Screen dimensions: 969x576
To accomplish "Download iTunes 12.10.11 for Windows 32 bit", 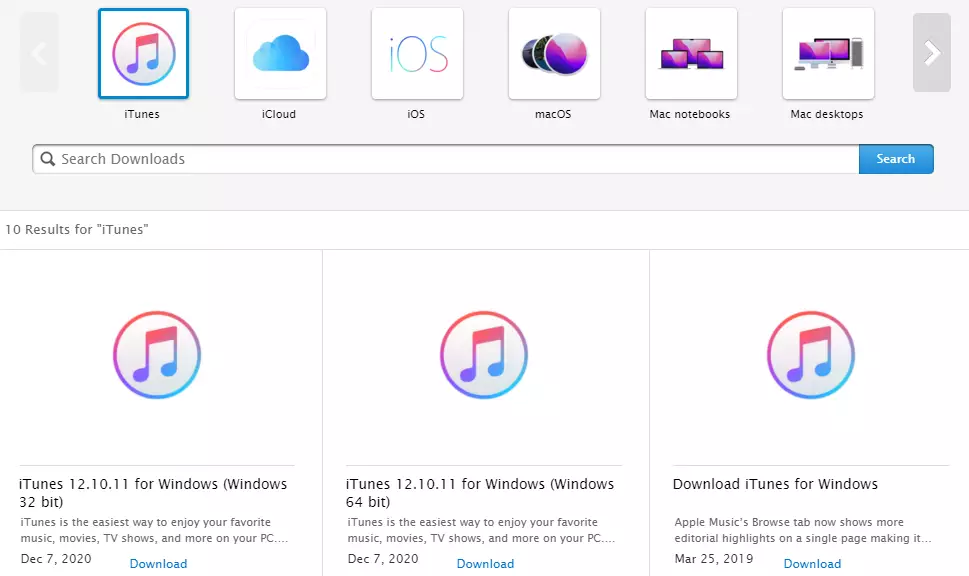I will click(157, 563).
